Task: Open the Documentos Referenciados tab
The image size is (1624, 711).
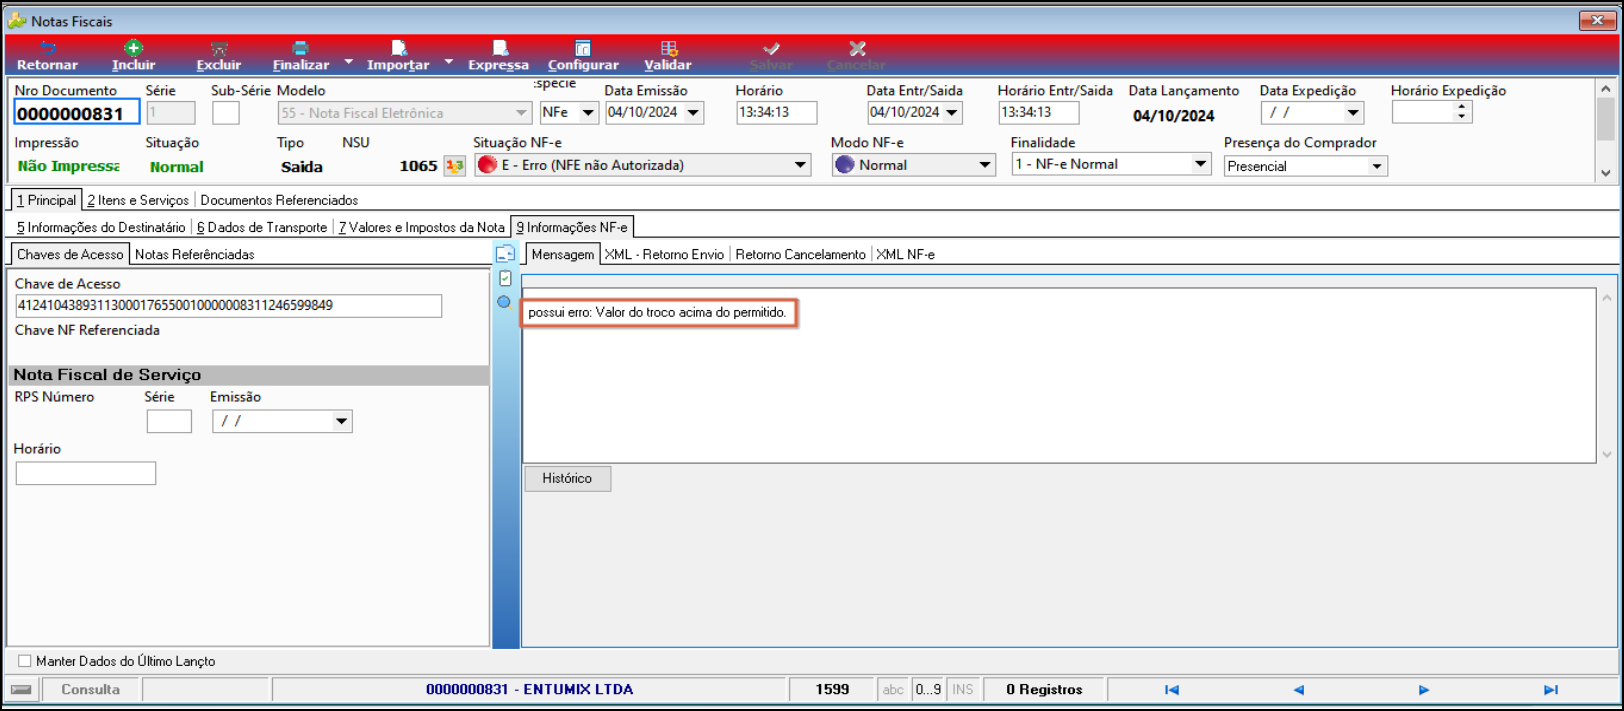Action: click(279, 200)
